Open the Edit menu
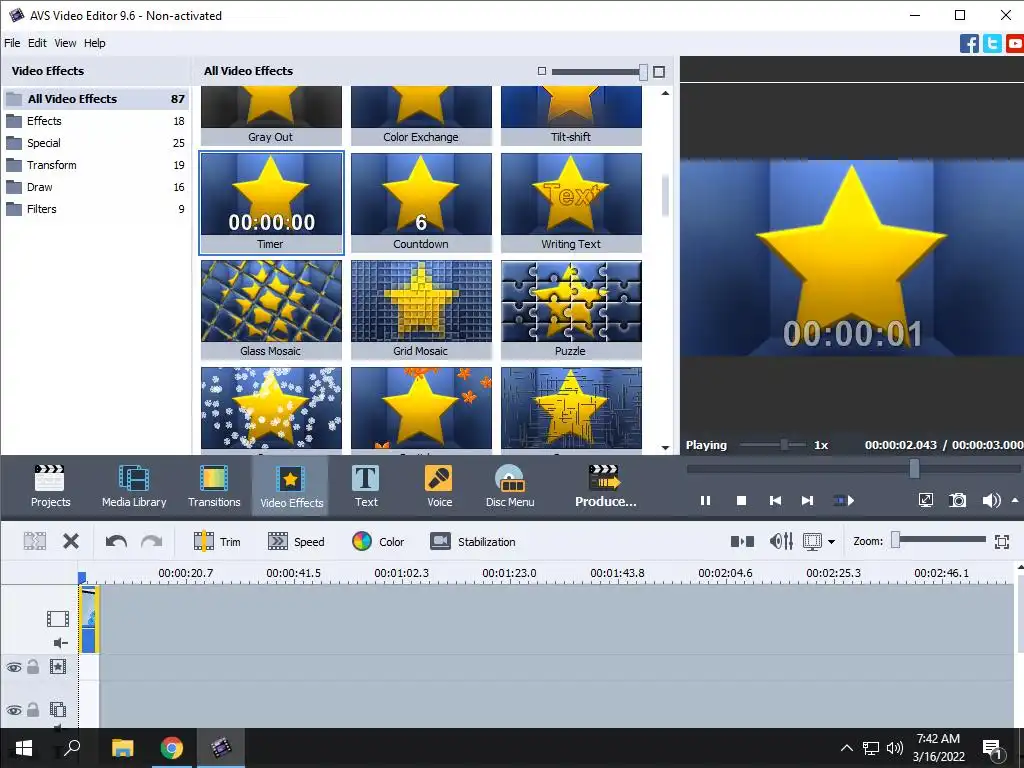The height and width of the screenshot is (768, 1024). [37, 43]
